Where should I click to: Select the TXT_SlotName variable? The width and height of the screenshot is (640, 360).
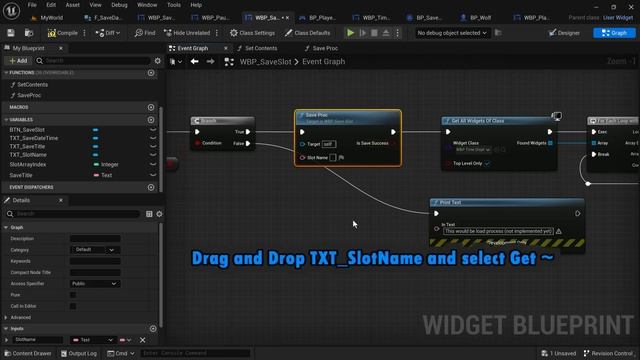click(28, 155)
